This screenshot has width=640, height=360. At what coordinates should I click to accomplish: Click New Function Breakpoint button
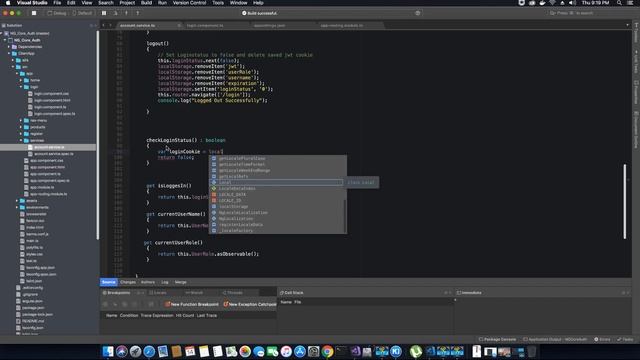pyautogui.click(x=192, y=304)
